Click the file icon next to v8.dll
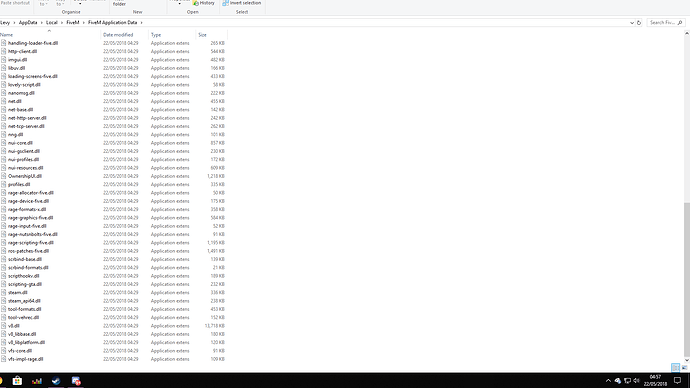This screenshot has width=690, height=388. (x=4, y=326)
